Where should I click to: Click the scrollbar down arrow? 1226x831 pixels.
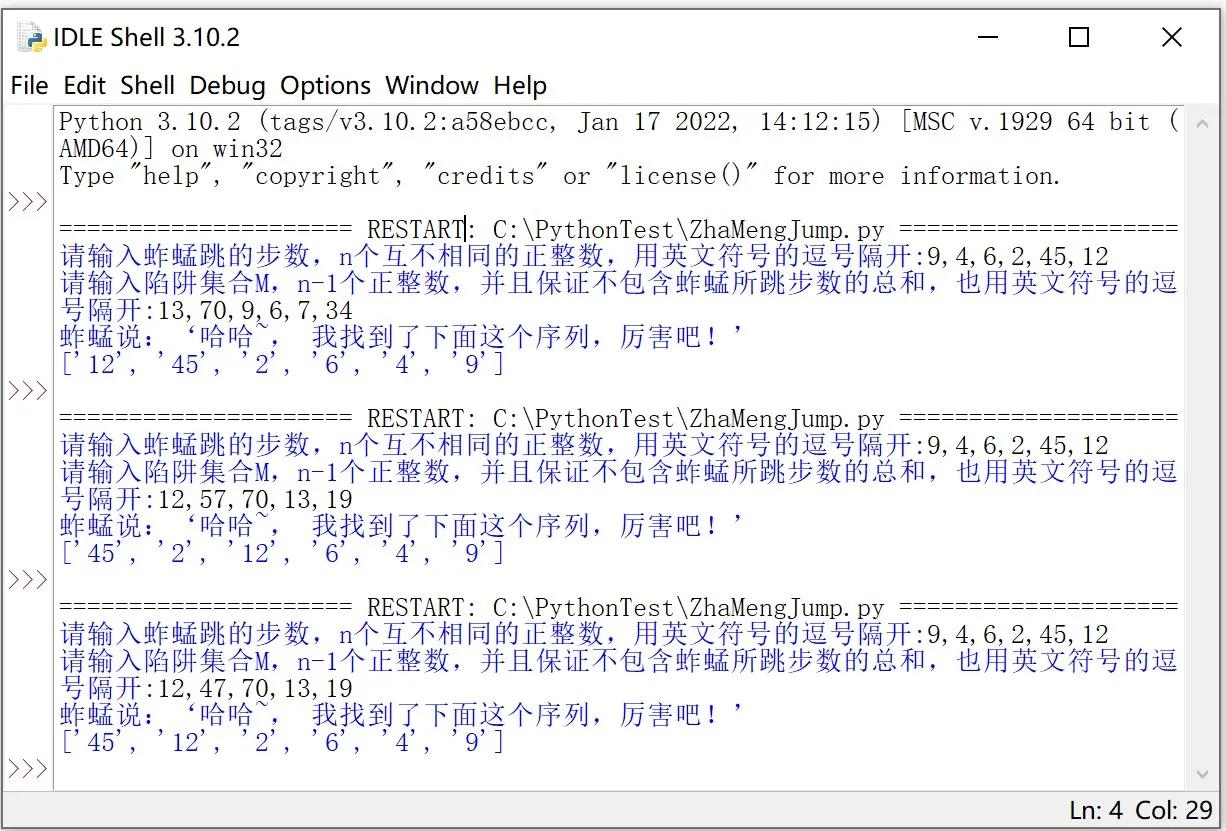tap(1203, 773)
